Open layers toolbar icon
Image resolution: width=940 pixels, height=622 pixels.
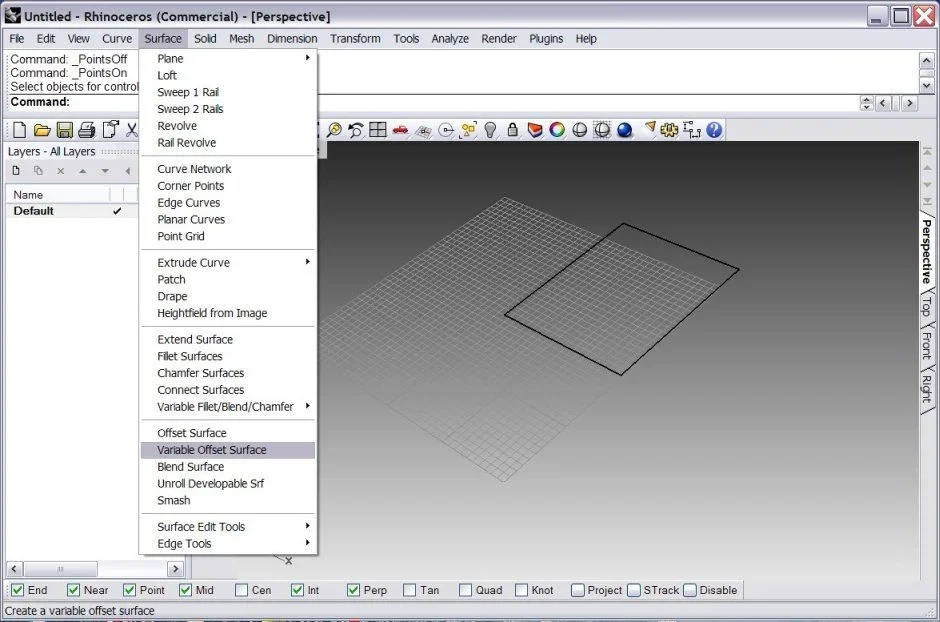[535, 129]
